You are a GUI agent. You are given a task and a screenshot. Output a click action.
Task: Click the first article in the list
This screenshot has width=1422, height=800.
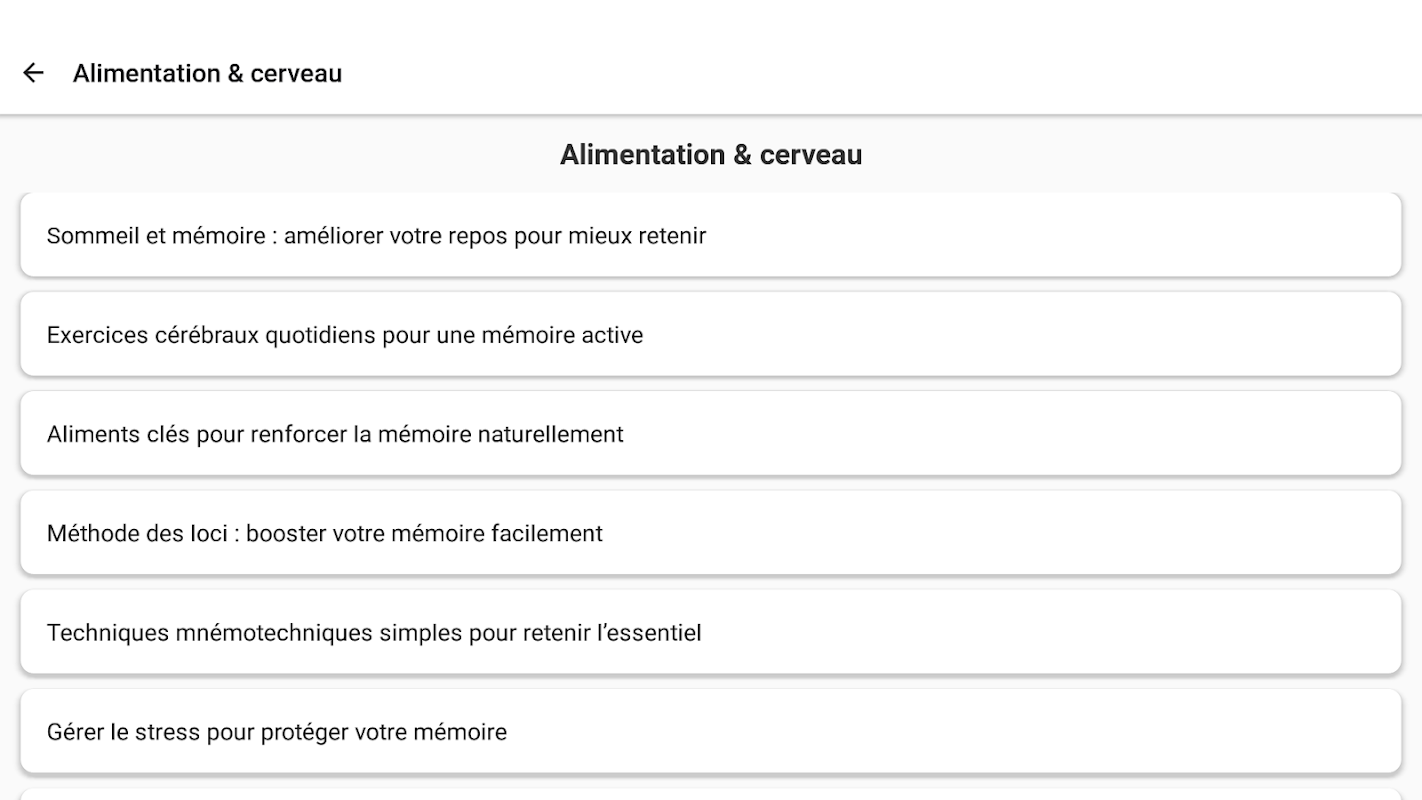click(710, 236)
